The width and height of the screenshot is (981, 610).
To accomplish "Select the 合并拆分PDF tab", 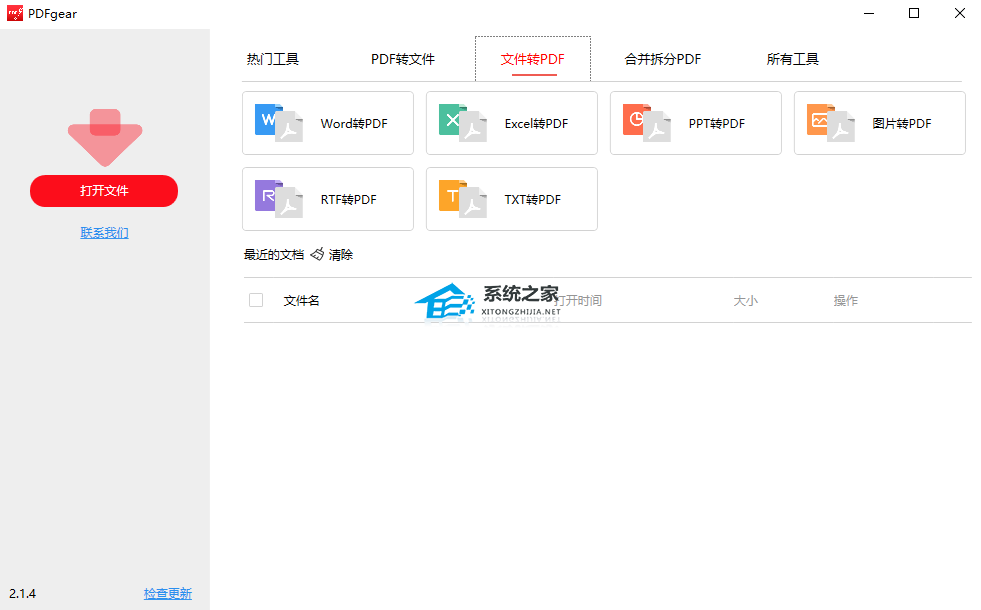I will coord(662,59).
